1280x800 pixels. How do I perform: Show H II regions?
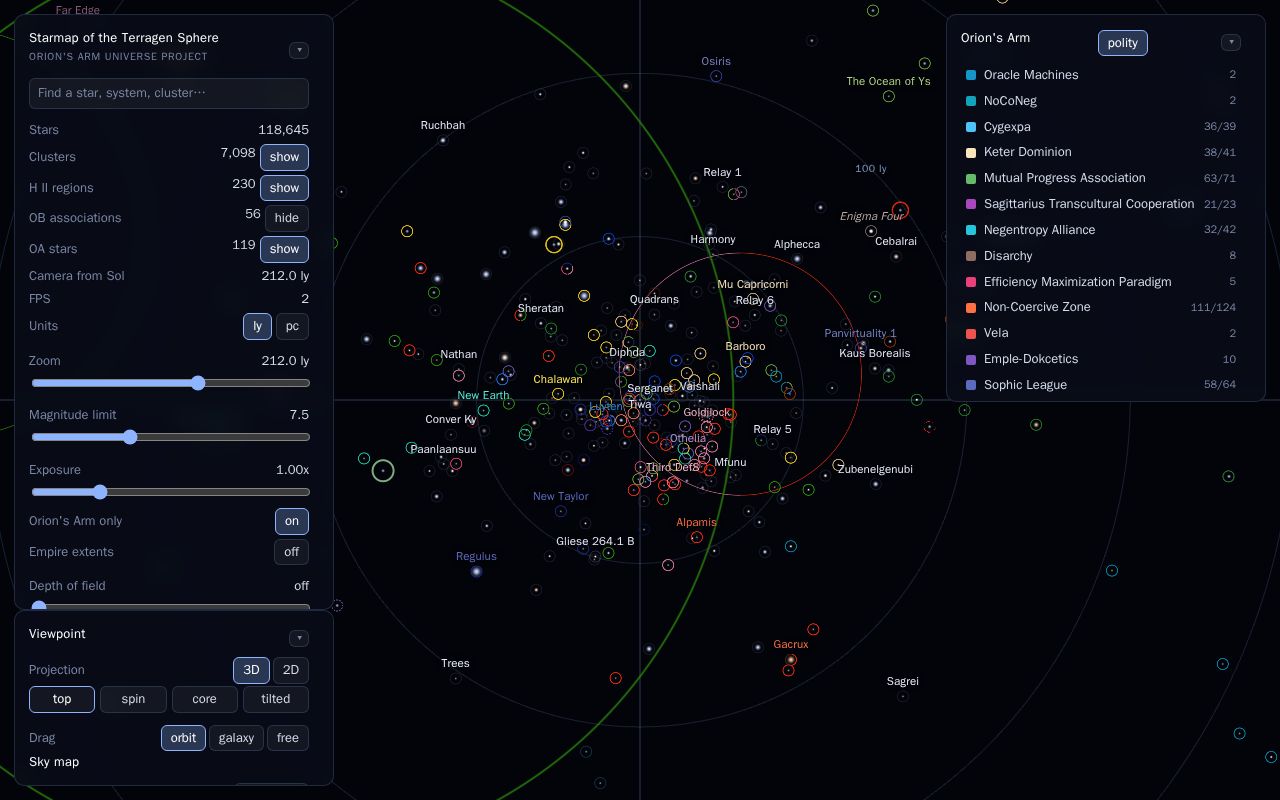284,188
